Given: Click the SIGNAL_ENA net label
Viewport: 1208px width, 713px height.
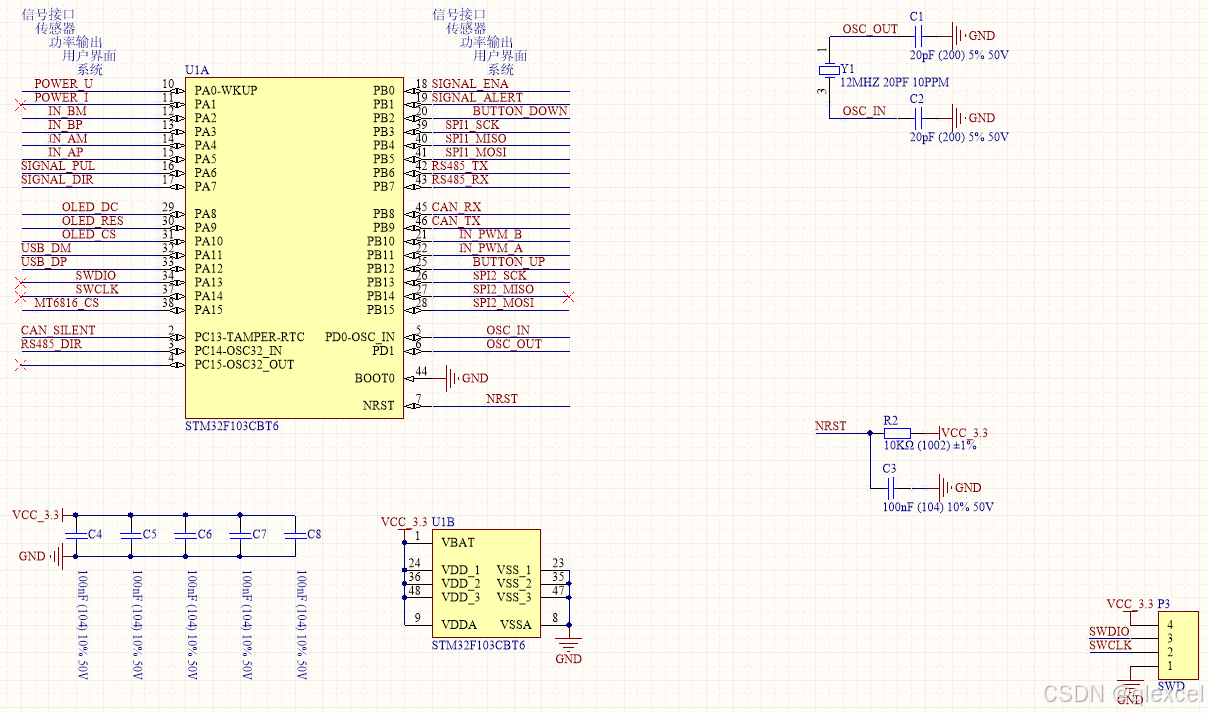Looking at the screenshot, I should point(470,84).
